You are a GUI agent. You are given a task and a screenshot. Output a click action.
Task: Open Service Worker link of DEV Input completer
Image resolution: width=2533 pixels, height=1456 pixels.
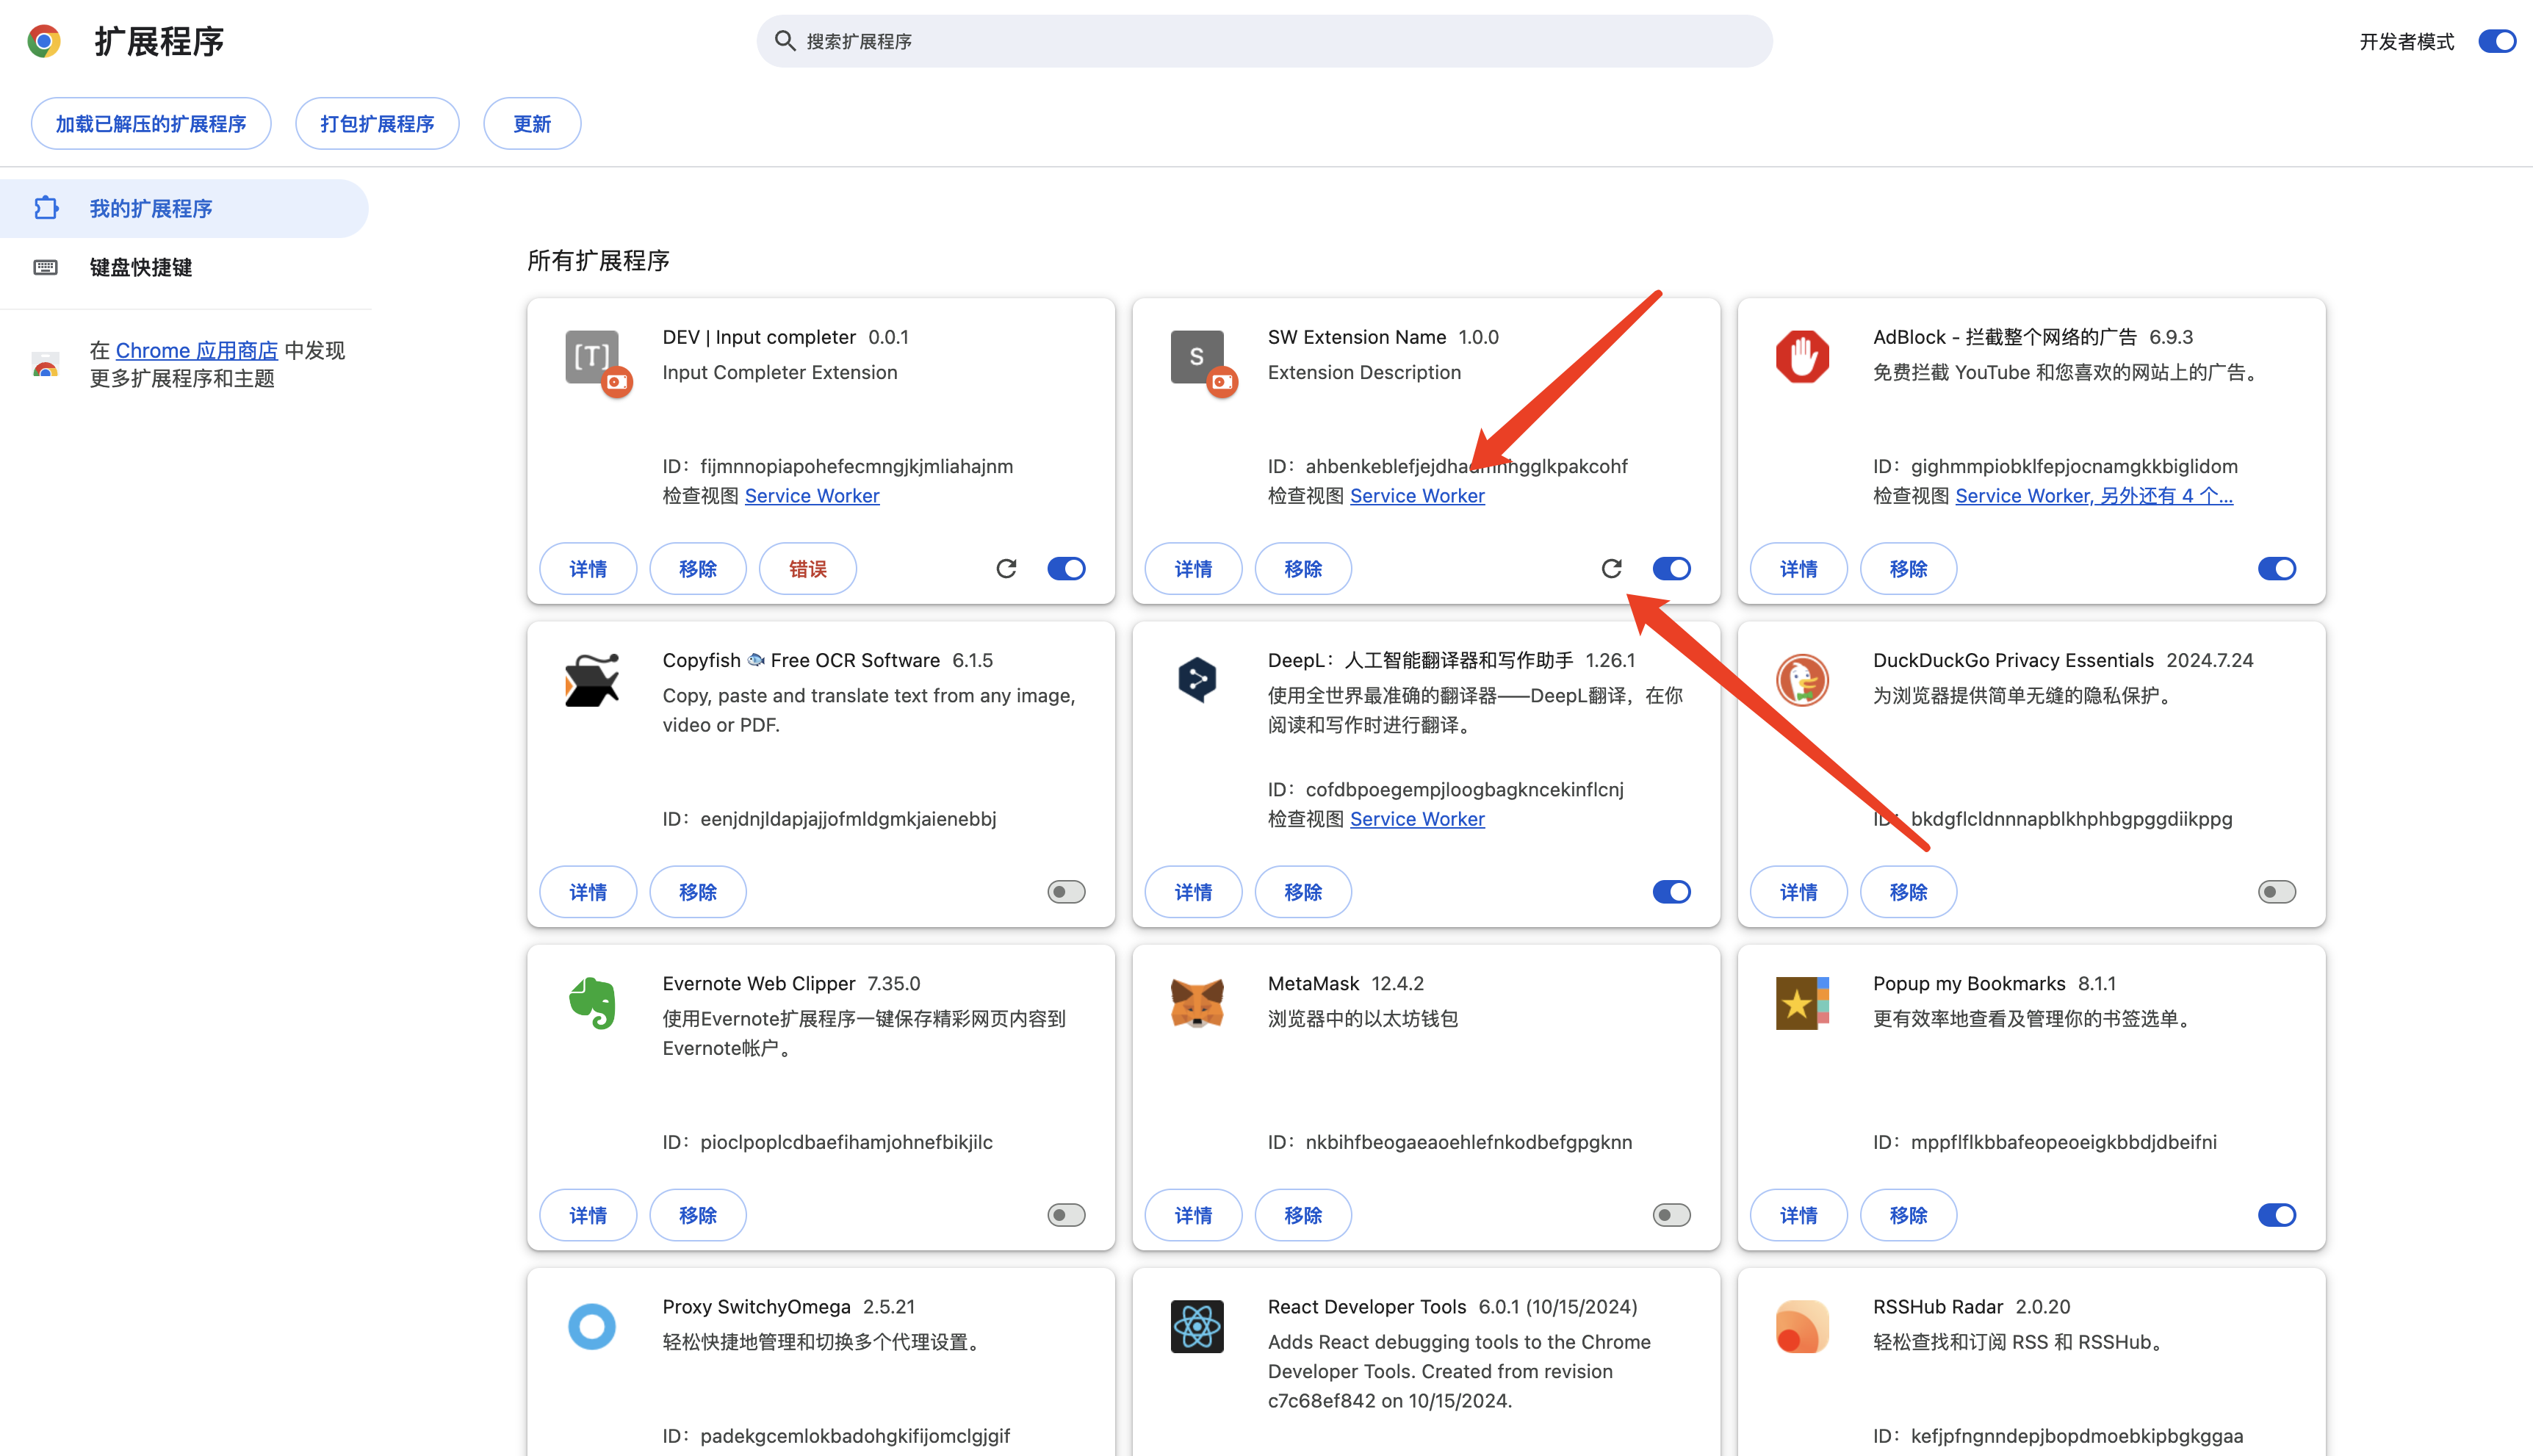point(812,496)
